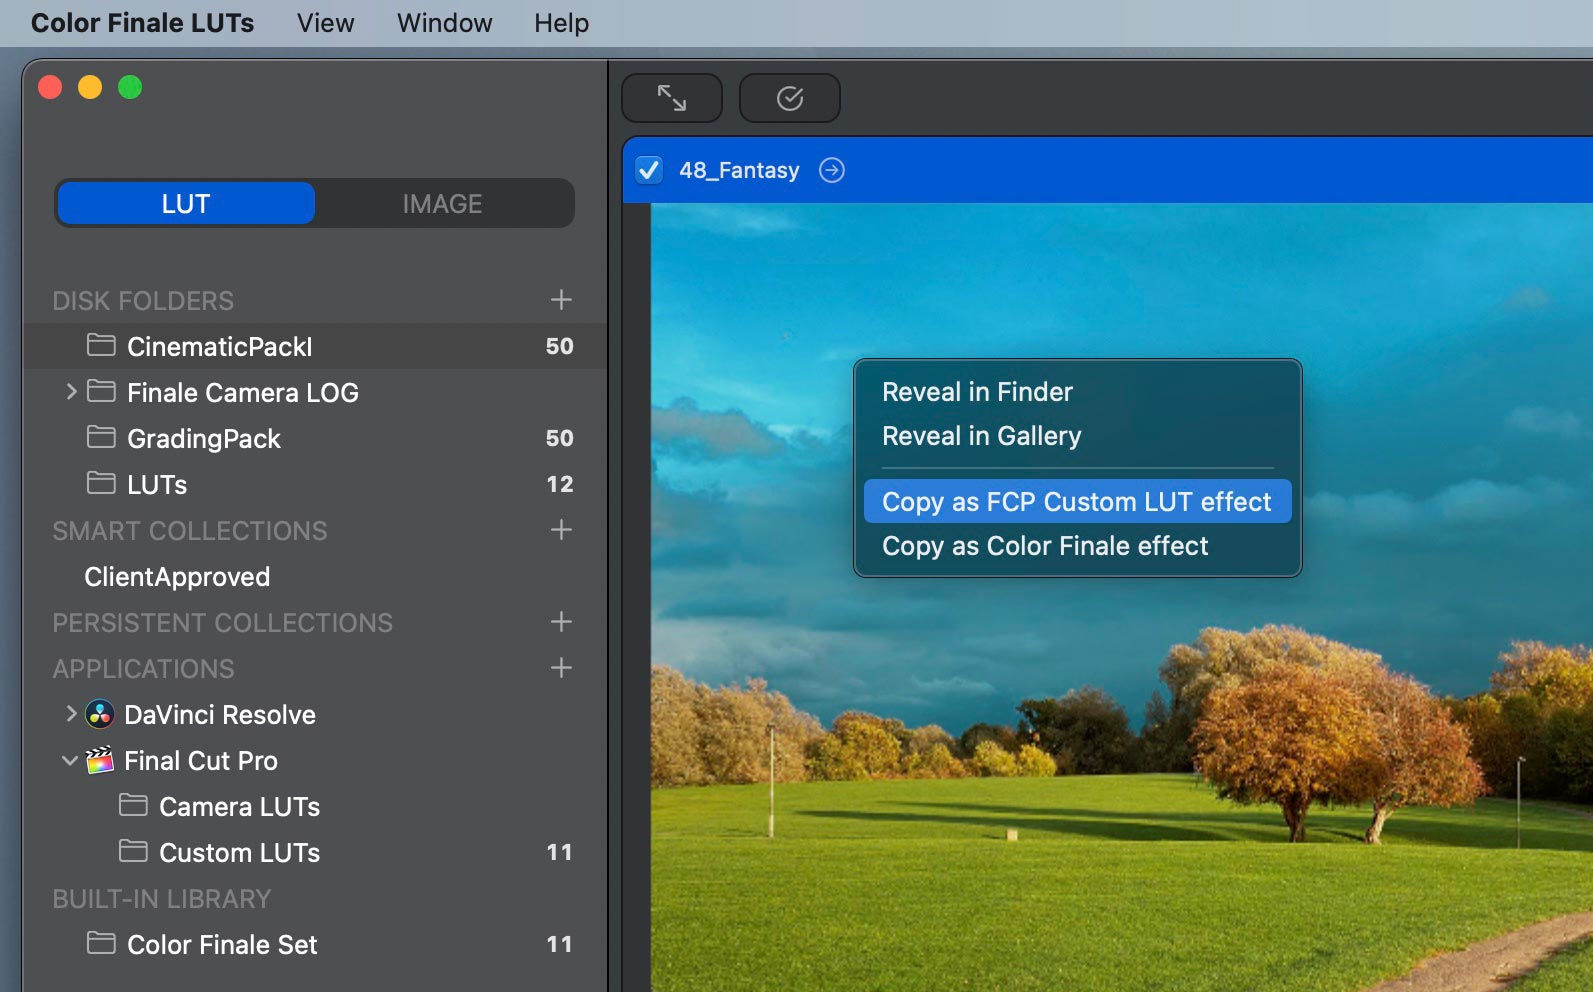Click the Color Finale Set folder icon
The image size is (1593, 992).
pos(101,943)
